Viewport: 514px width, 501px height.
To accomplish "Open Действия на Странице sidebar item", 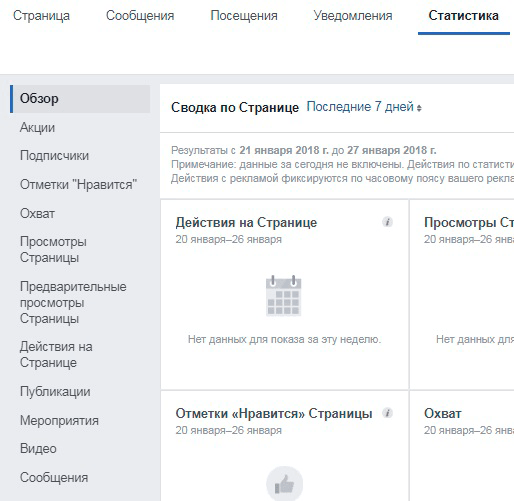I will point(56,354).
